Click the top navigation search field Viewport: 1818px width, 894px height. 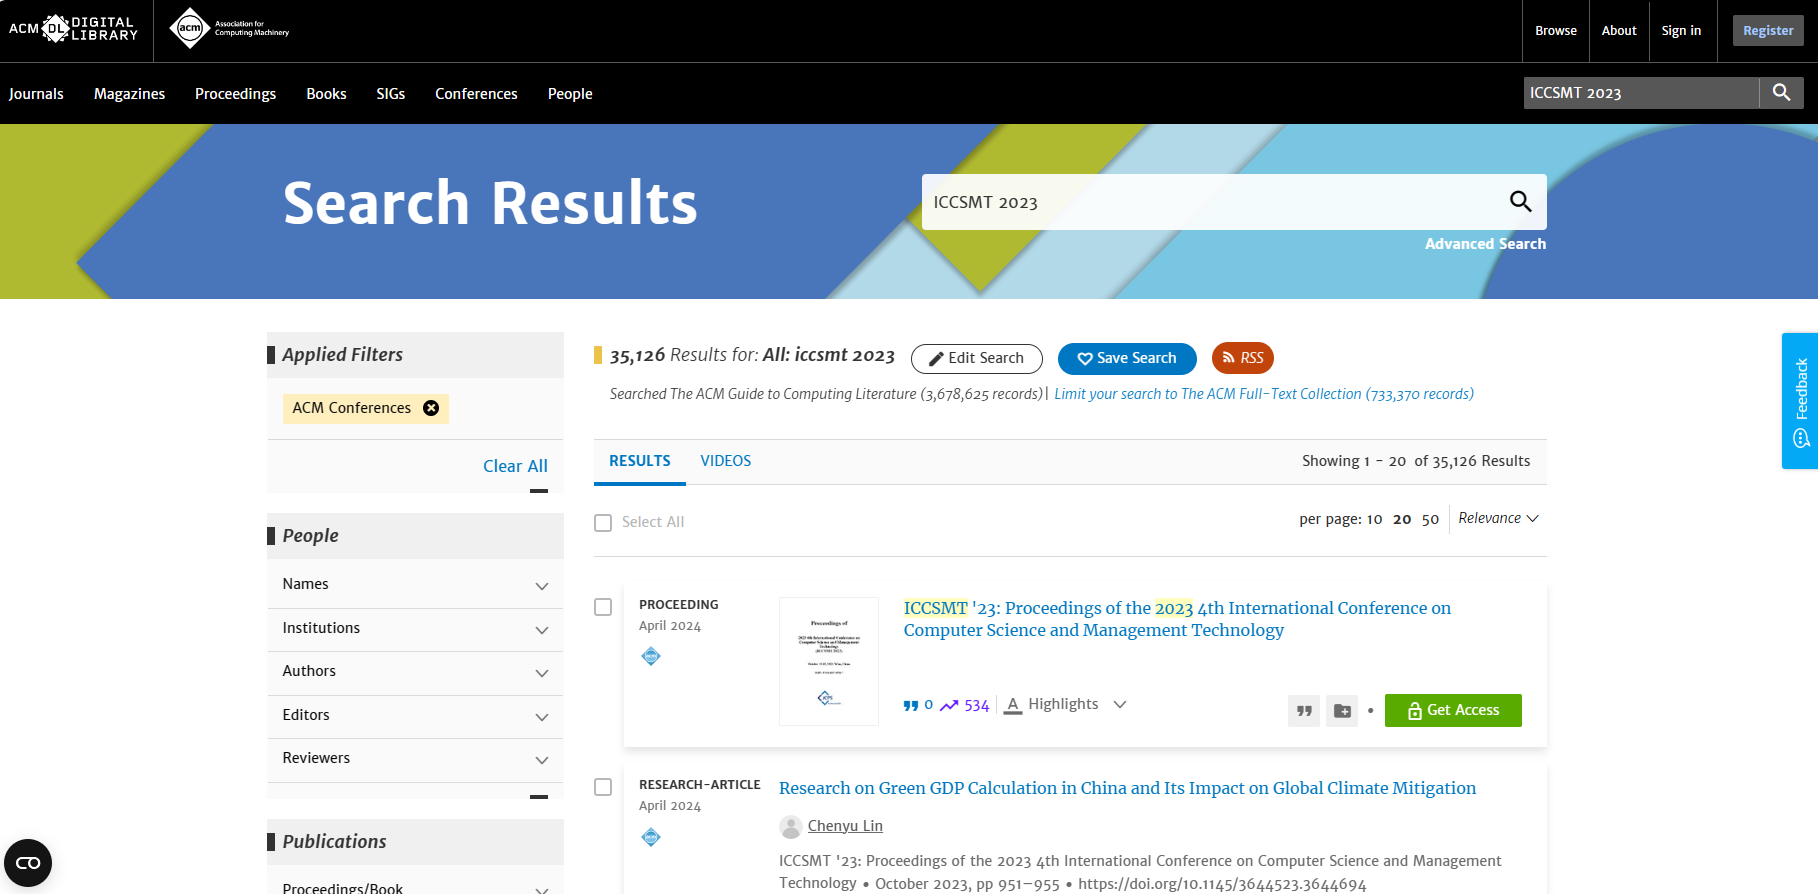pos(1641,93)
